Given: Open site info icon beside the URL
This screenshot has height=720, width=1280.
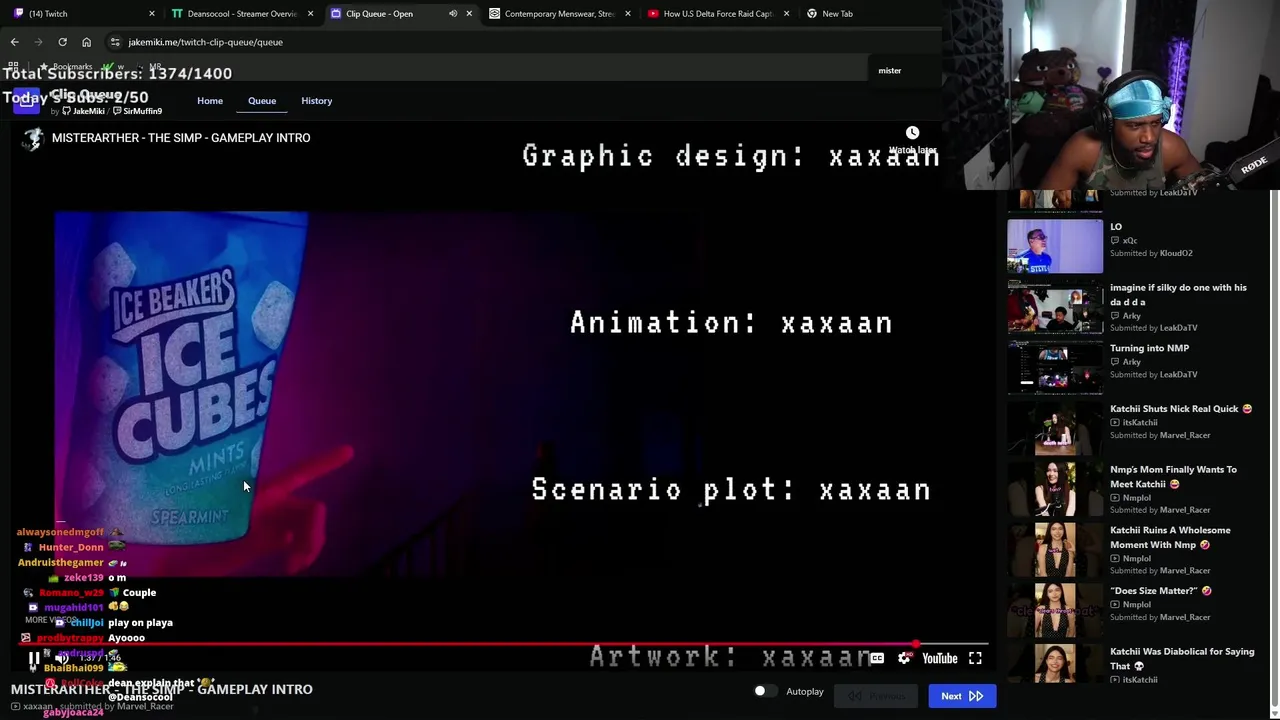Looking at the screenshot, I should pyautogui.click(x=115, y=42).
